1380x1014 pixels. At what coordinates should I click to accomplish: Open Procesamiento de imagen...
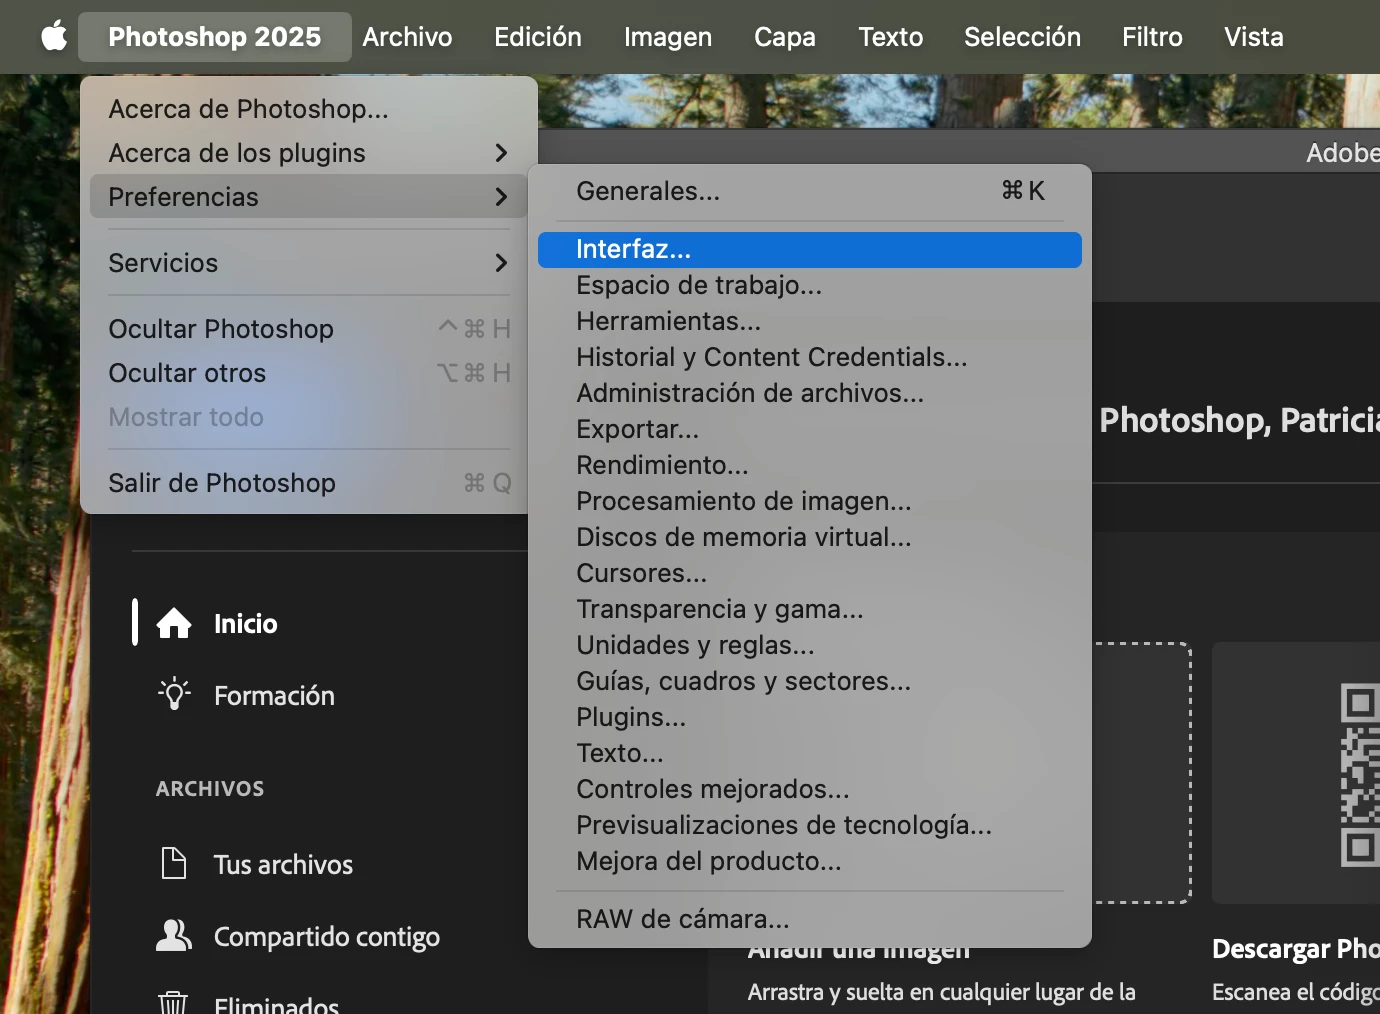[x=810, y=501]
